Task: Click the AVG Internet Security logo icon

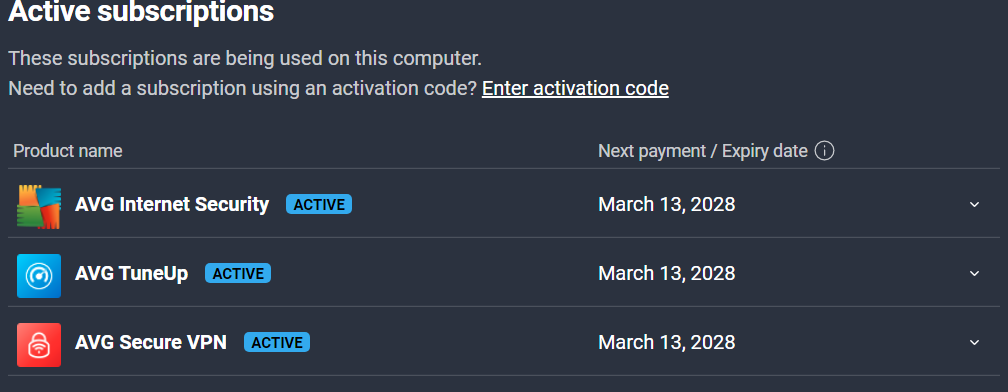Action: coord(39,206)
